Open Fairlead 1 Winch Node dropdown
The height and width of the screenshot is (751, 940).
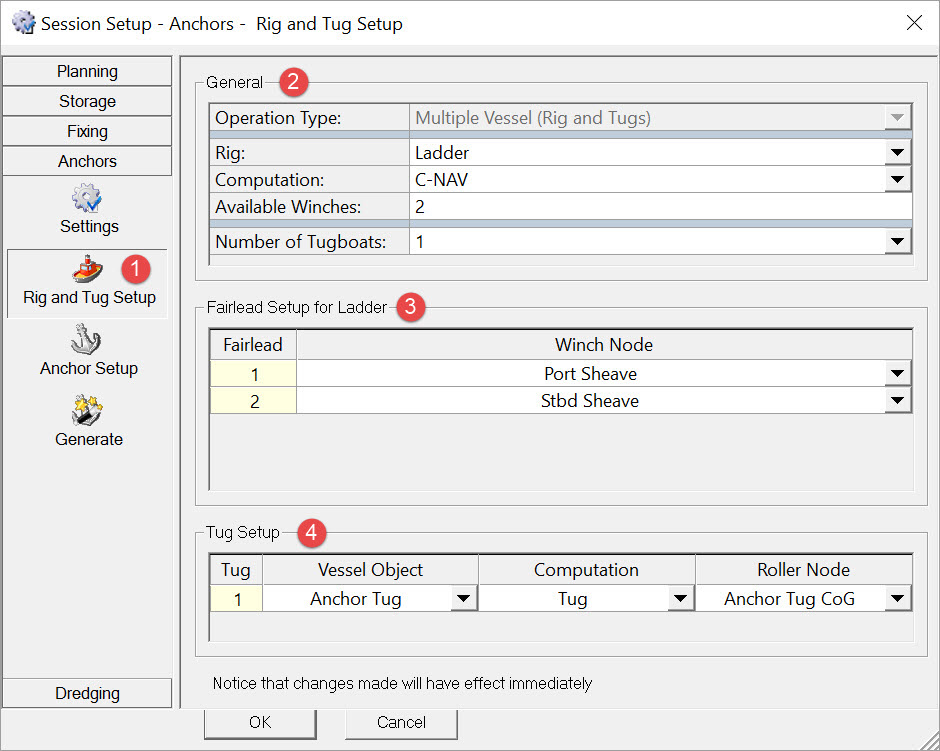click(898, 374)
